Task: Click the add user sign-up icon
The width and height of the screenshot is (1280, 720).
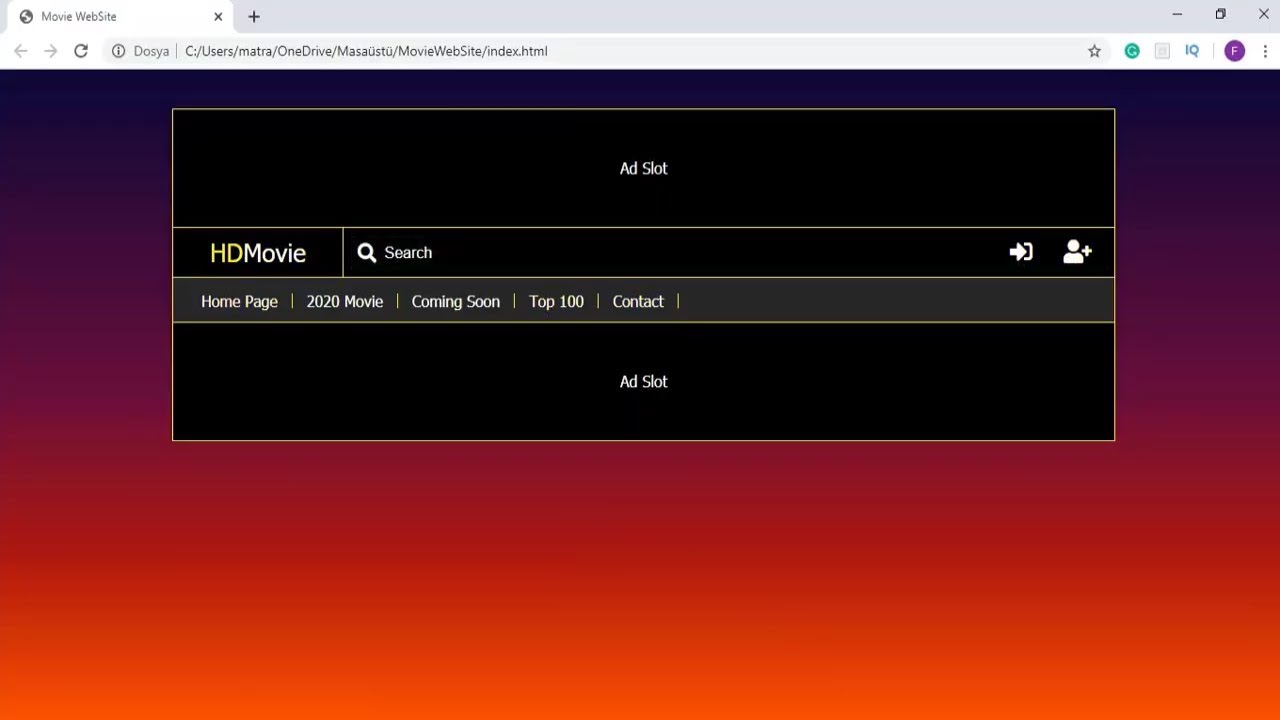Action: [x=1077, y=252]
